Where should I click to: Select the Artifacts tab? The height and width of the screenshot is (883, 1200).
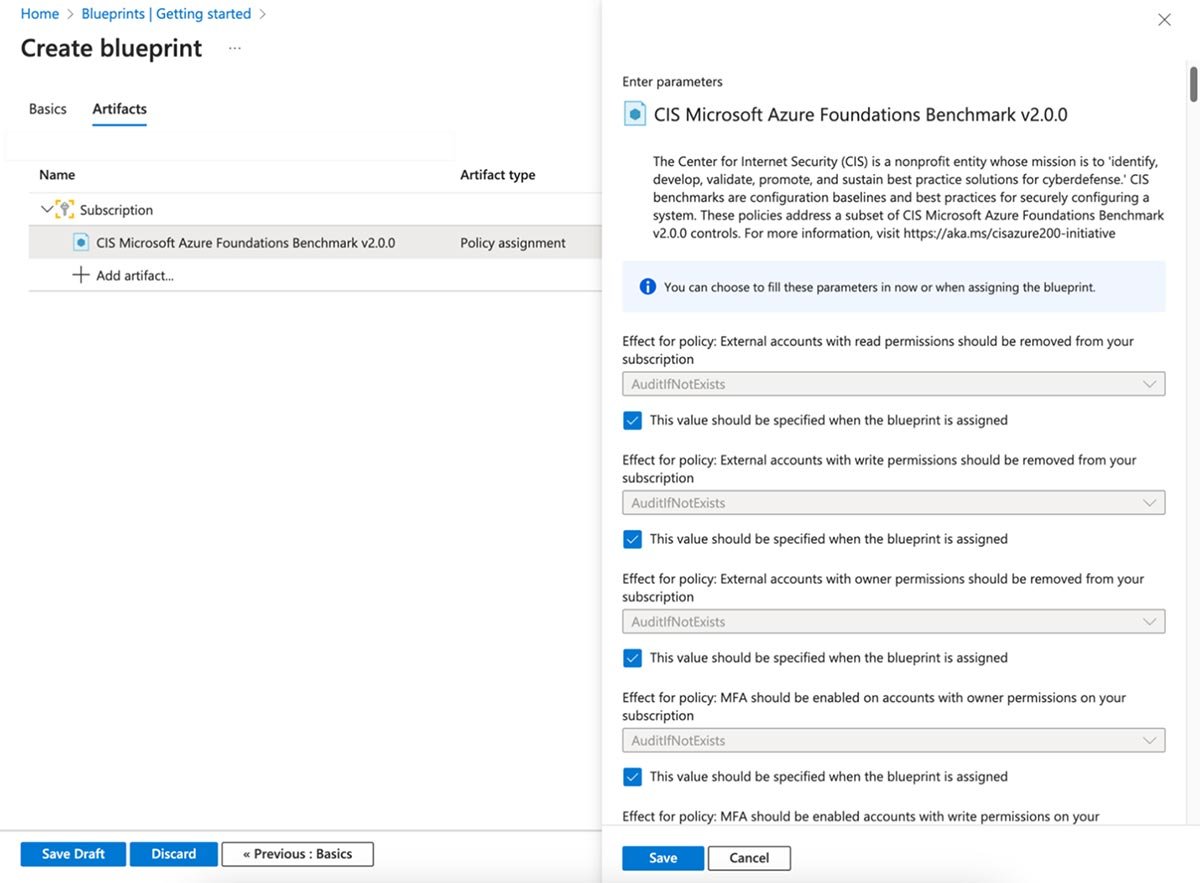point(119,109)
